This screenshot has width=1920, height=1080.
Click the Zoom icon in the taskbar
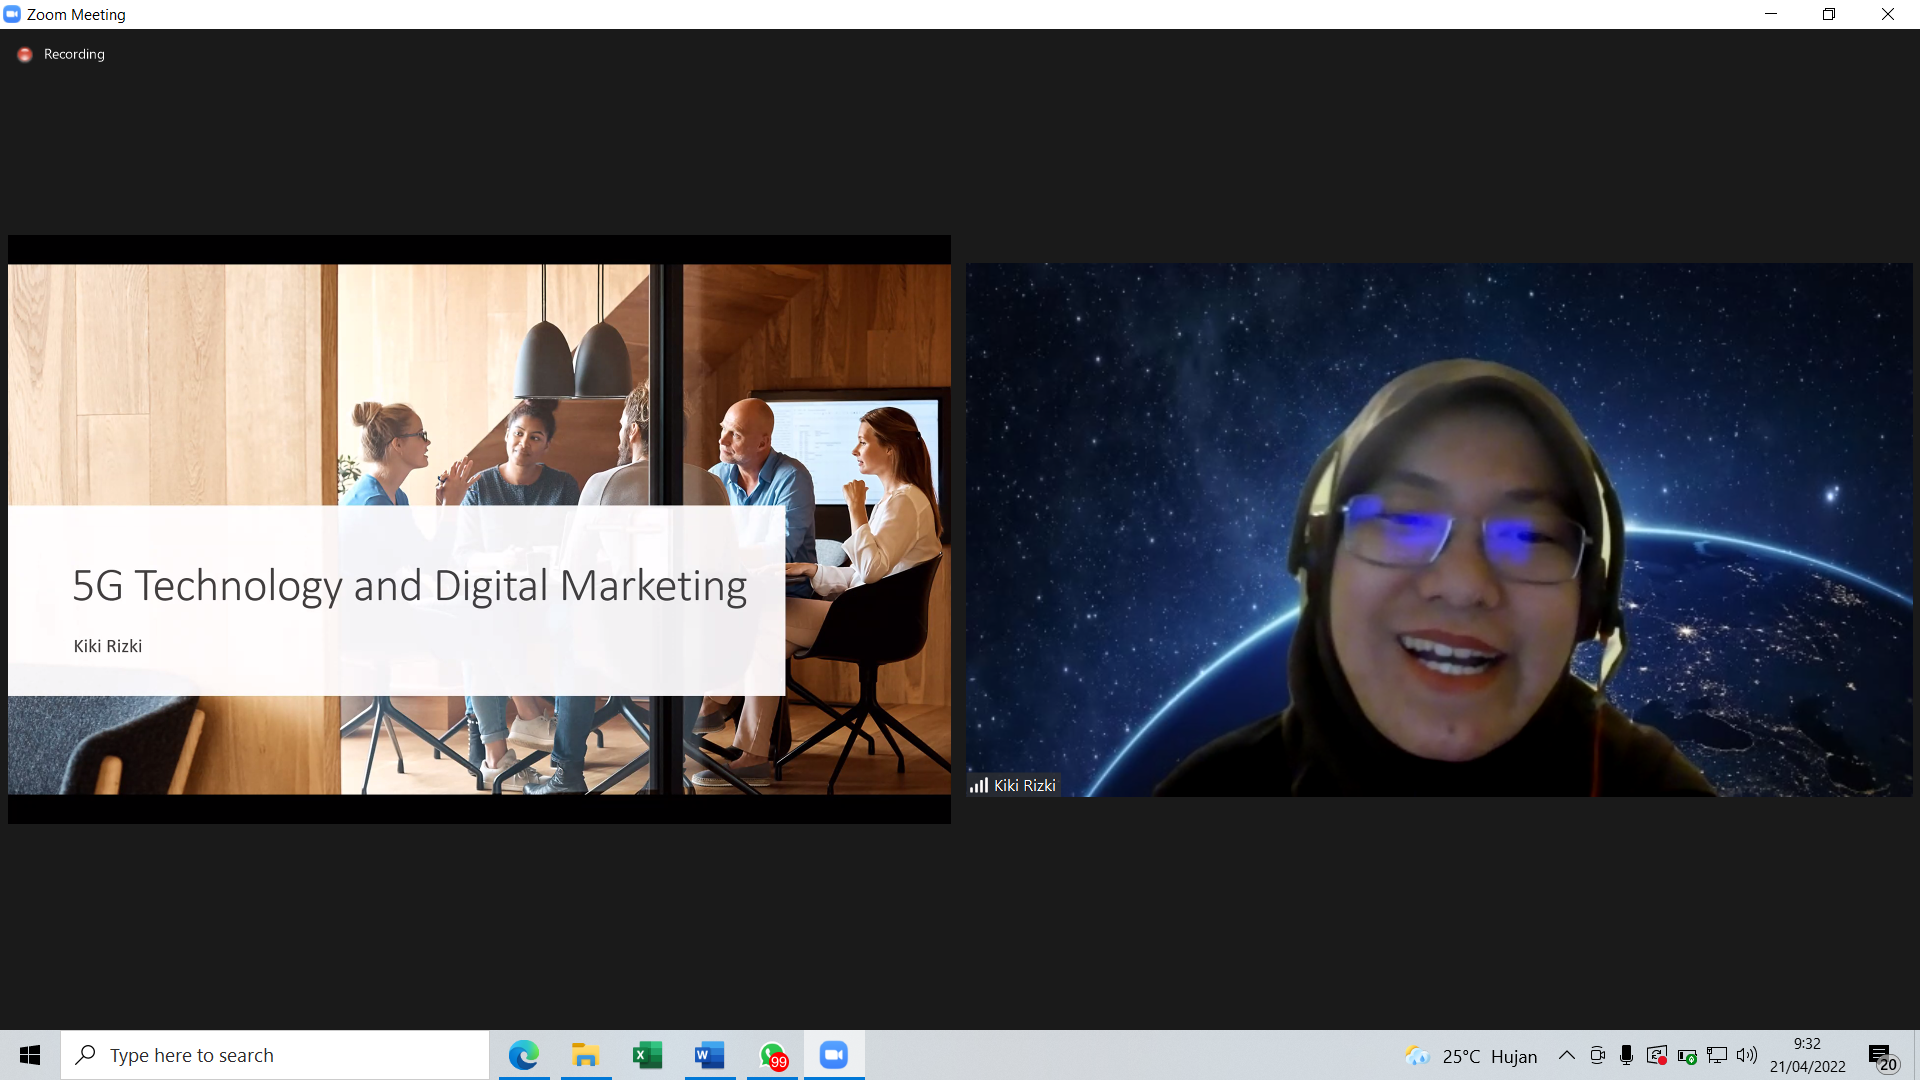(x=834, y=1055)
